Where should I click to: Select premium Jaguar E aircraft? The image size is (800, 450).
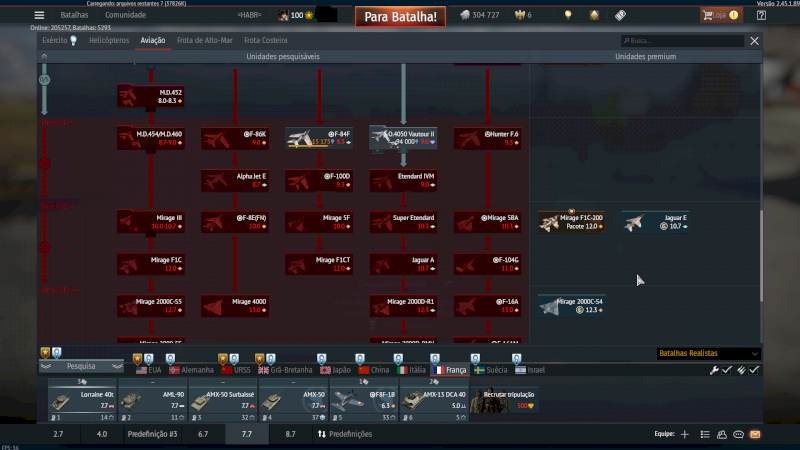656,222
